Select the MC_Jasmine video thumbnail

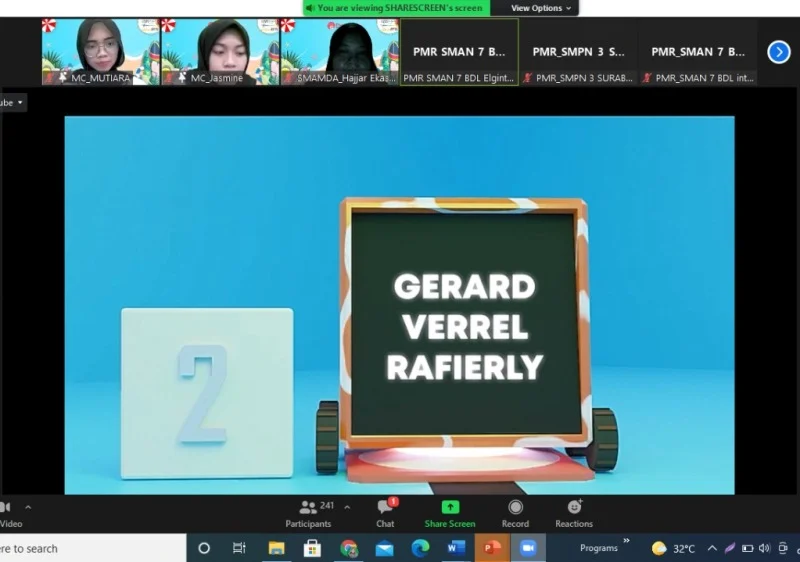(x=220, y=52)
